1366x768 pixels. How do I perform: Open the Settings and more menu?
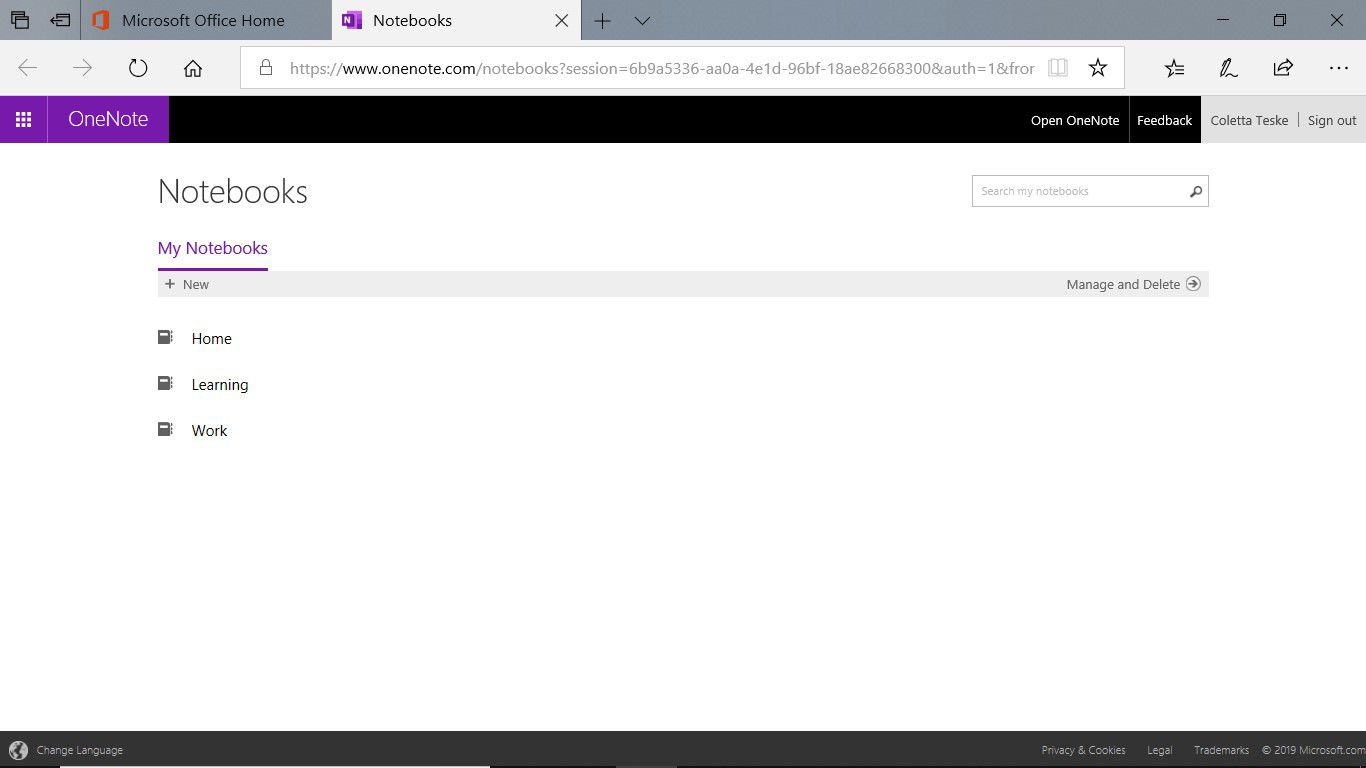1339,68
